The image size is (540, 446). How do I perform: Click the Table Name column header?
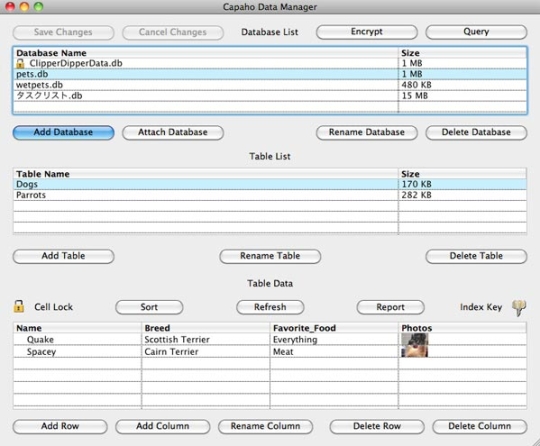pyautogui.click(x=206, y=174)
